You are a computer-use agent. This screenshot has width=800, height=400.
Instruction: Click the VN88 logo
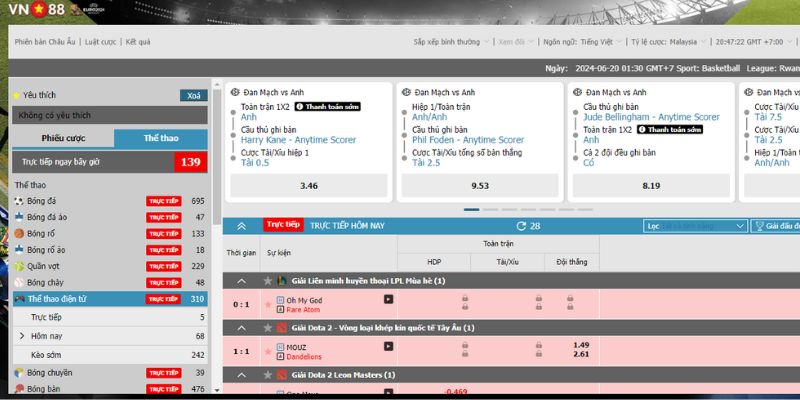pos(37,9)
